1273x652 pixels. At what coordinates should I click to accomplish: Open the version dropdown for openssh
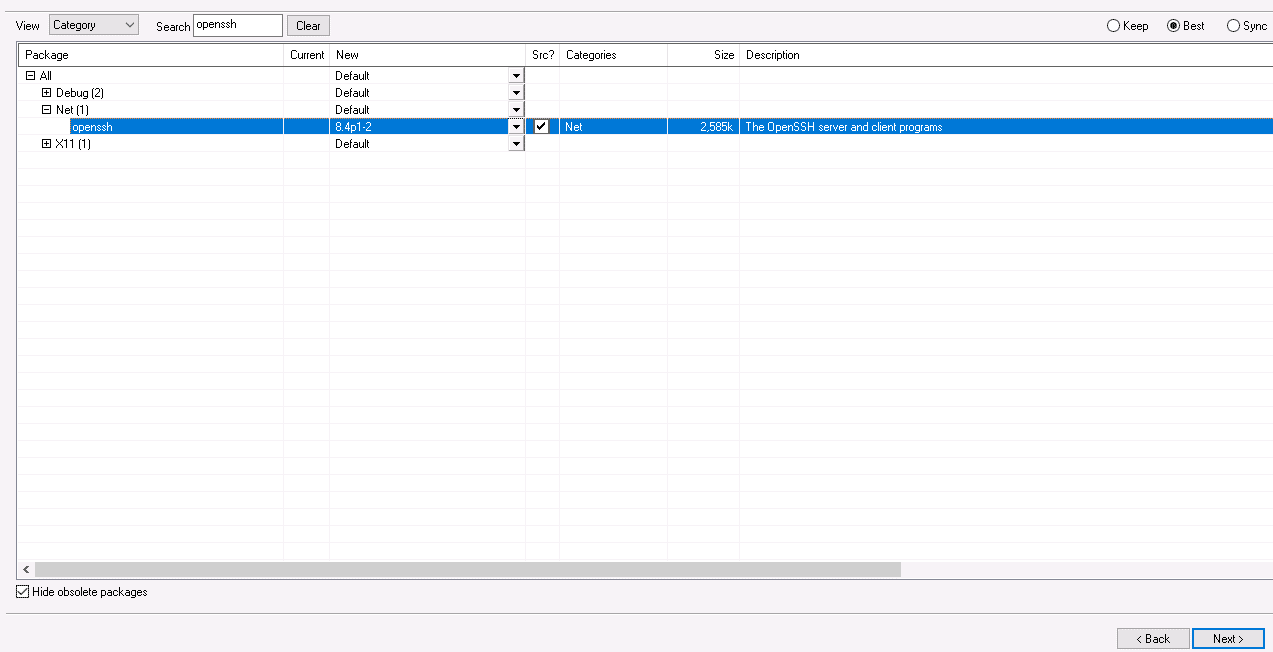[x=516, y=127]
